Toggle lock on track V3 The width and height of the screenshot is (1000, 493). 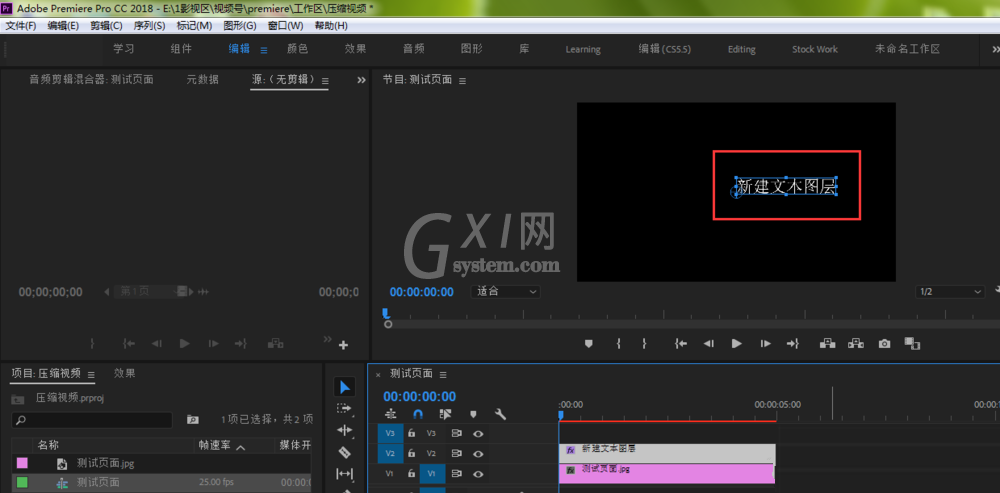[x=411, y=433]
